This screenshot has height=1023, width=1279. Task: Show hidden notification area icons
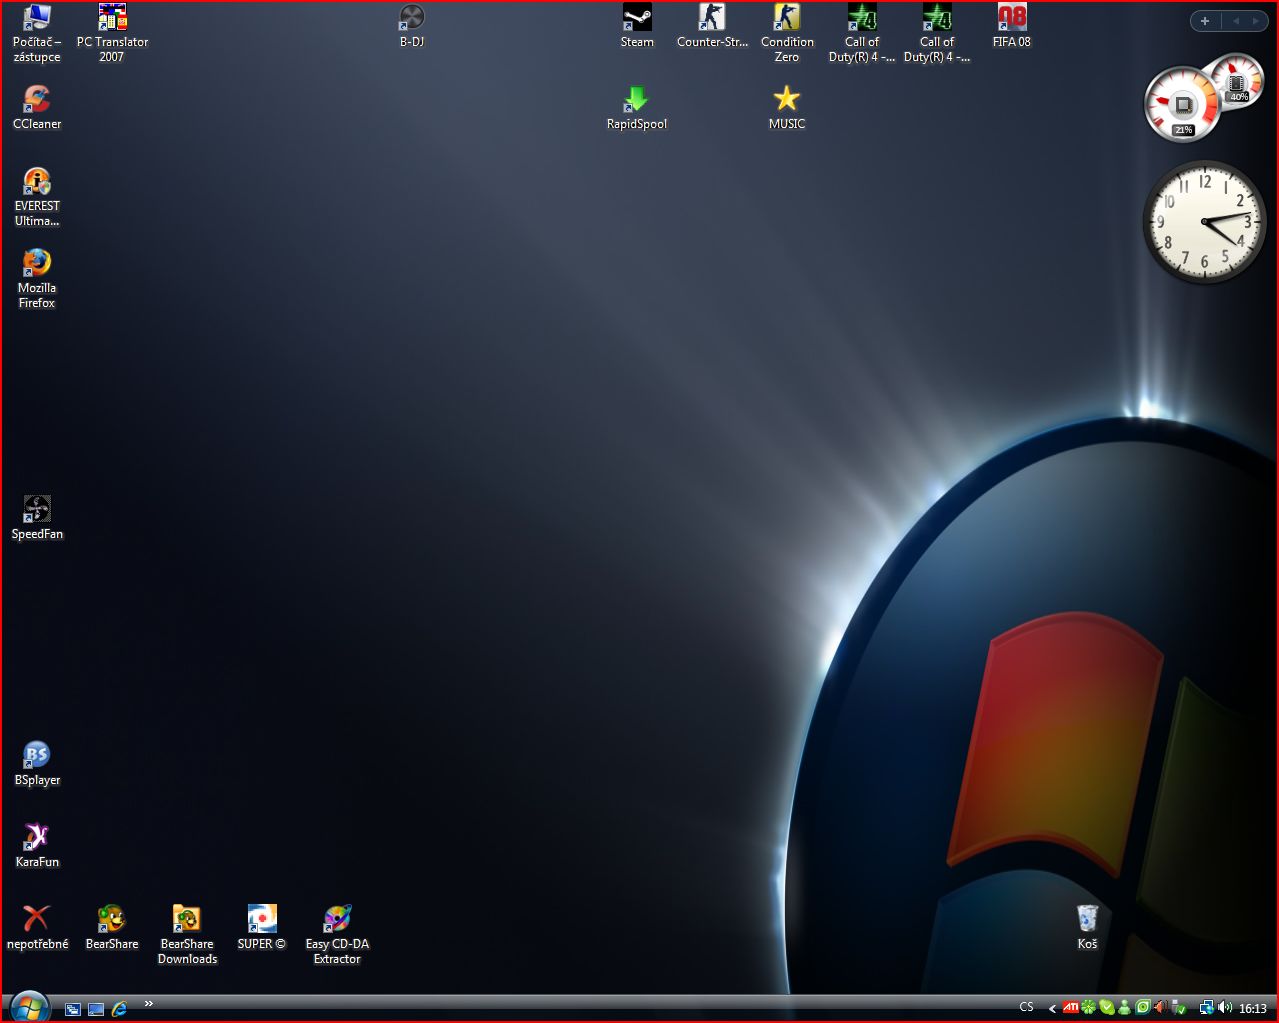[1052, 1008]
